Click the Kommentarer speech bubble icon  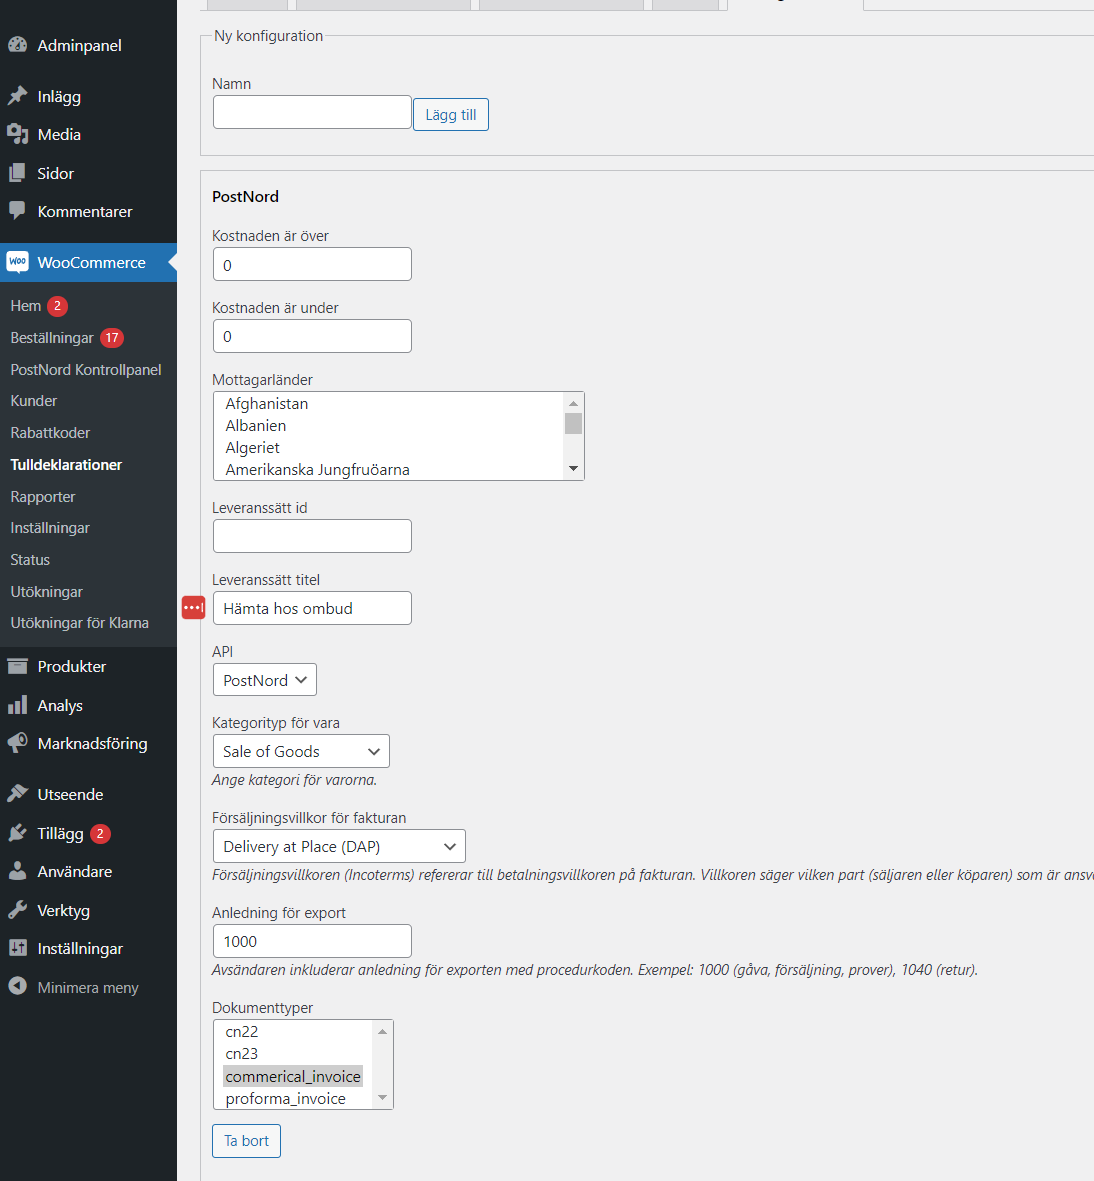(17, 212)
